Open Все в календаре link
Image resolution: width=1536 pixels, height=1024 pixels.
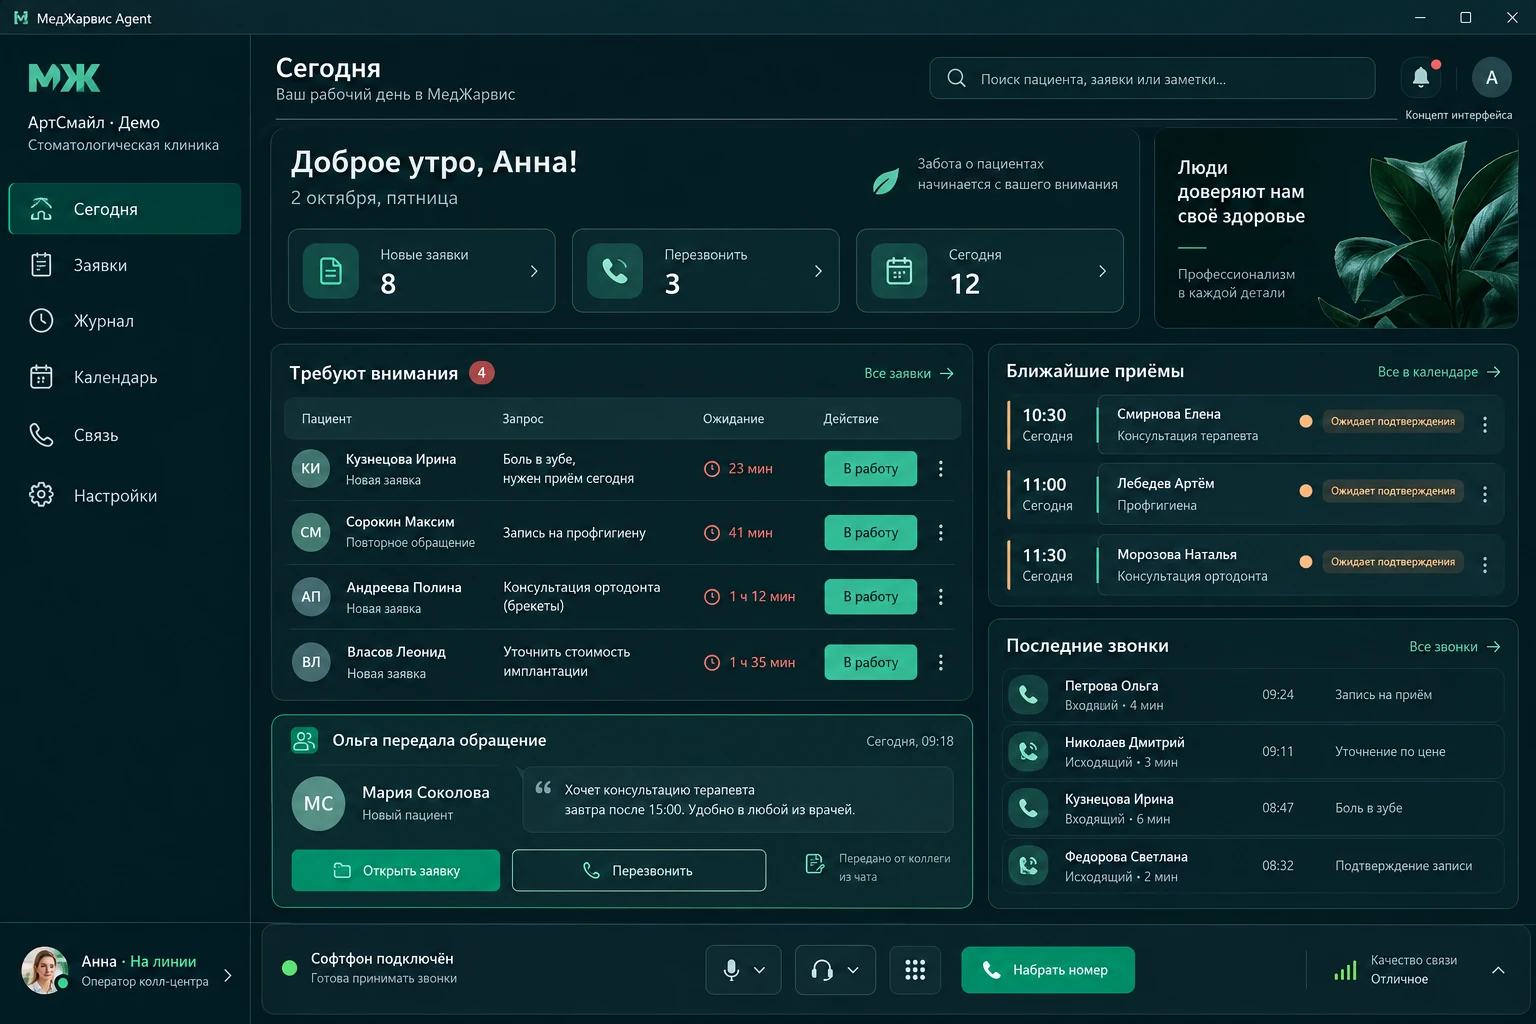pos(1439,372)
